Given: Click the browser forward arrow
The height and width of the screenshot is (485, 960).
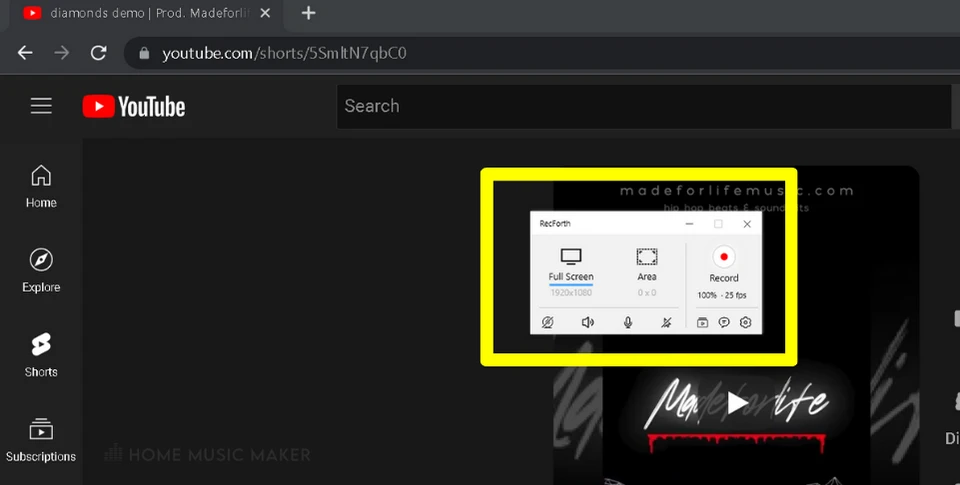Looking at the screenshot, I should tap(62, 53).
